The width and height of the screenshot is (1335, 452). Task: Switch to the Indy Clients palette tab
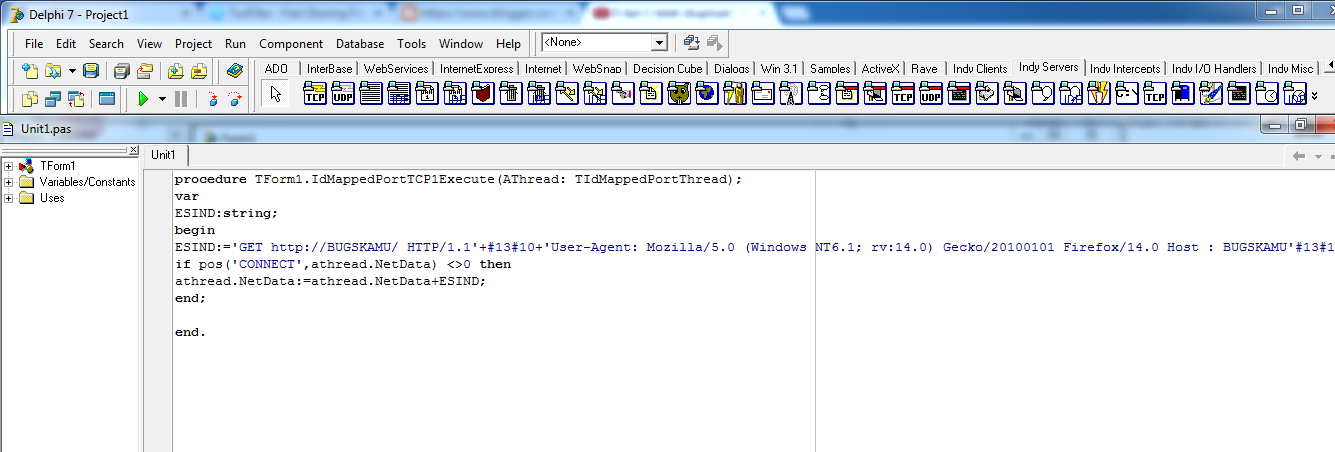pyautogui.click(x=980, y=69)
